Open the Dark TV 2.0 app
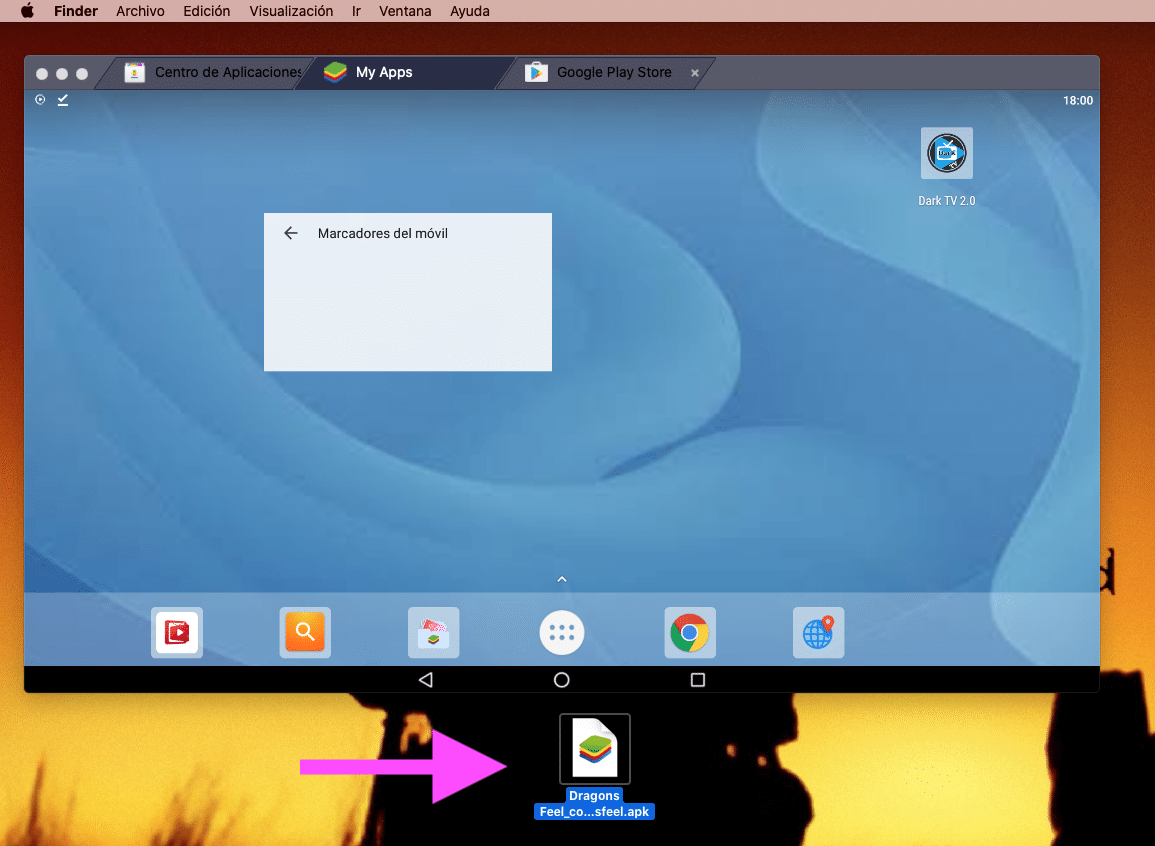Viewport: 1155px width, 846px height. click(946, 155)
